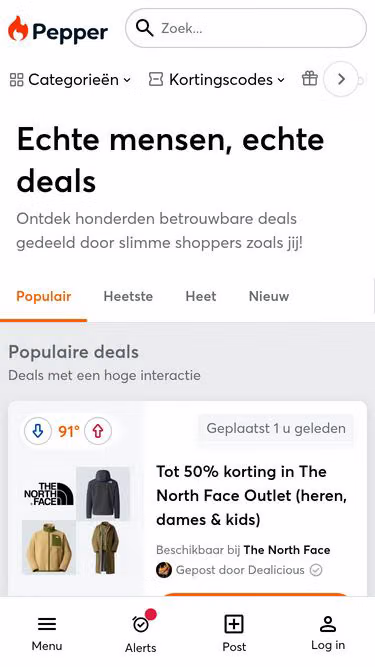
Task: Expand the Categorieën dropdown
Action: pyautogui.click(x=70, y=80)
